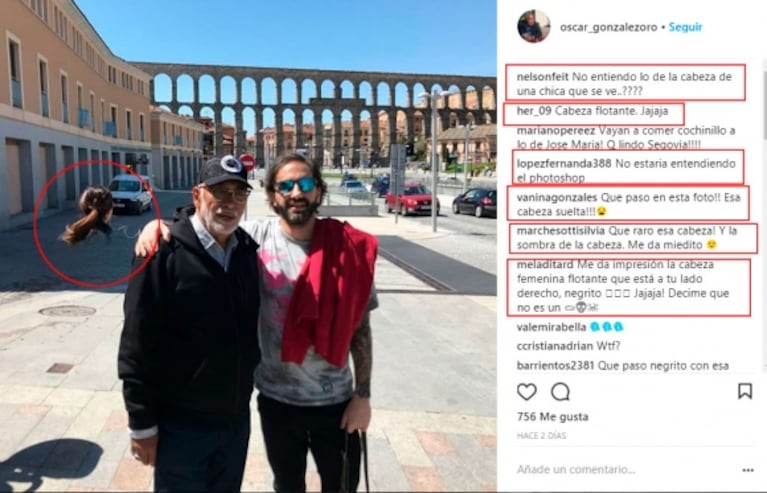The width and height of the screenshot is (767, 493).
Task: Save the post with the bookmark icon
Action: pos(744,391)
